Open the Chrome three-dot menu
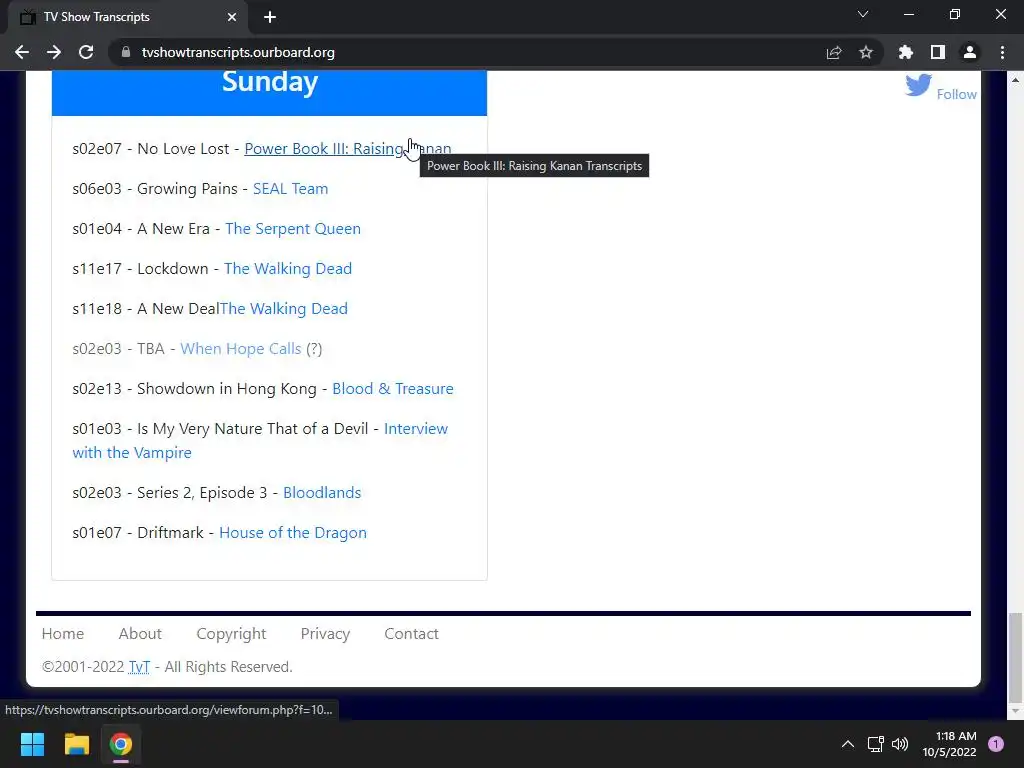The width and height of the screenshot is (1024, 768). (1002, 52)
